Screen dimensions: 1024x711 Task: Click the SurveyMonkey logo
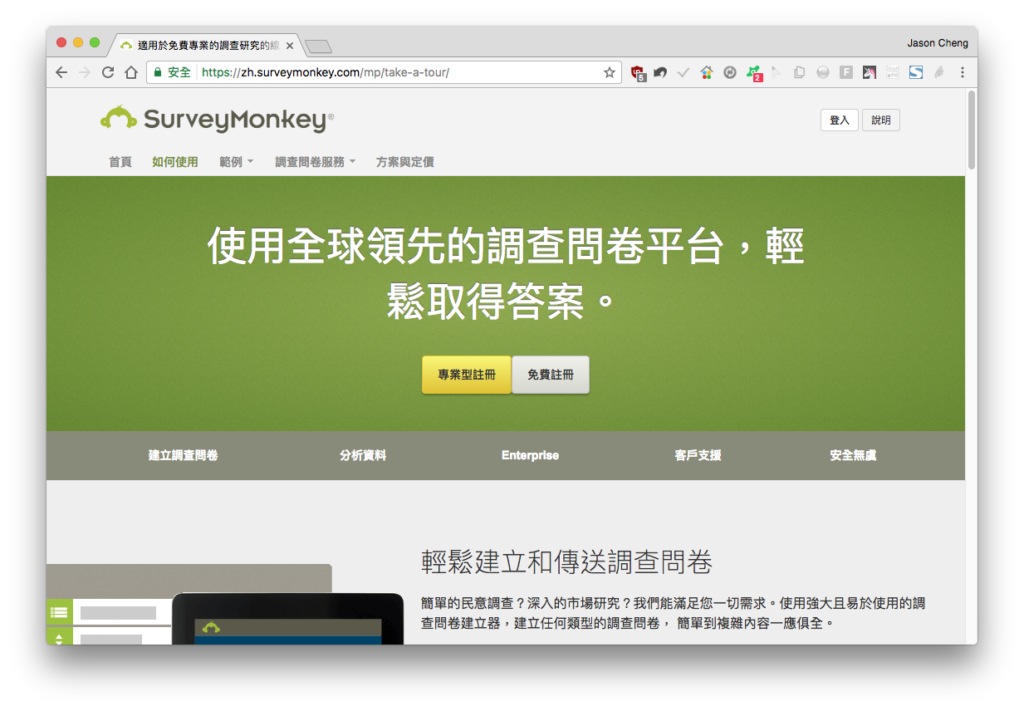(x=217, y=119)
